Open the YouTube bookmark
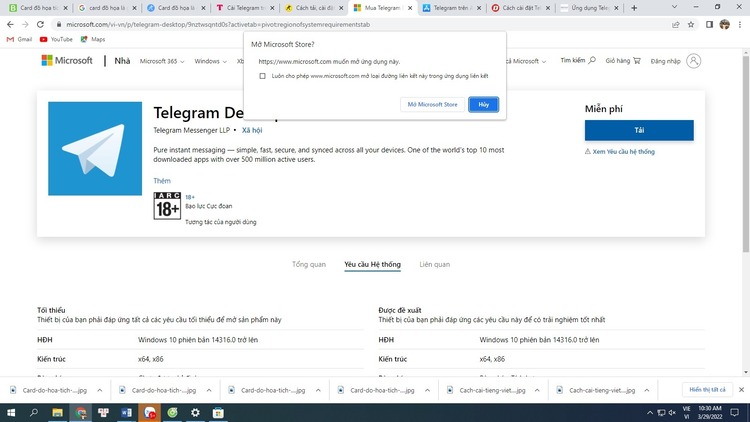The image size is (750, 422). [56, 39]
